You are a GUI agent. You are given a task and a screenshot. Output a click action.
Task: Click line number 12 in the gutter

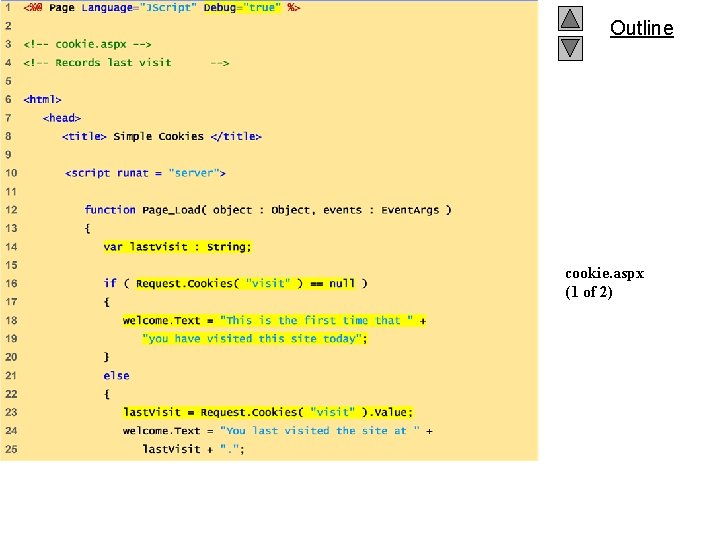(11, 210)
